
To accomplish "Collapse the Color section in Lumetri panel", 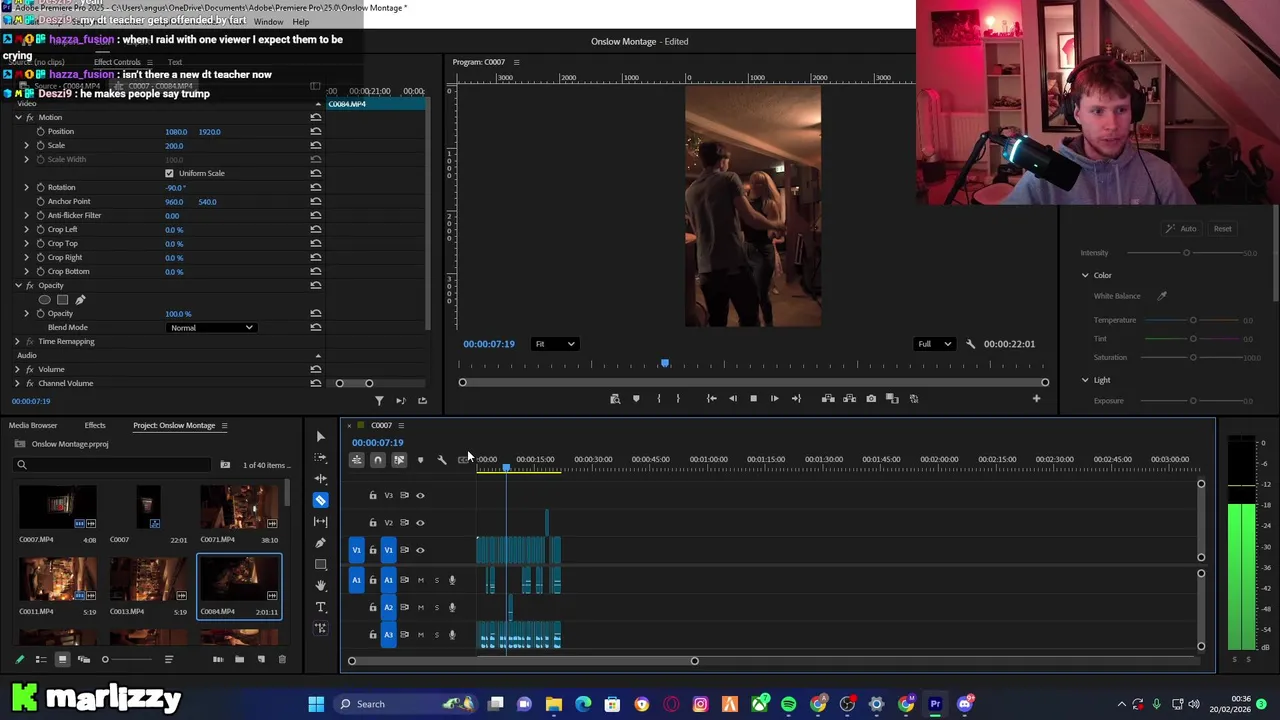I will click(1085, 275).
